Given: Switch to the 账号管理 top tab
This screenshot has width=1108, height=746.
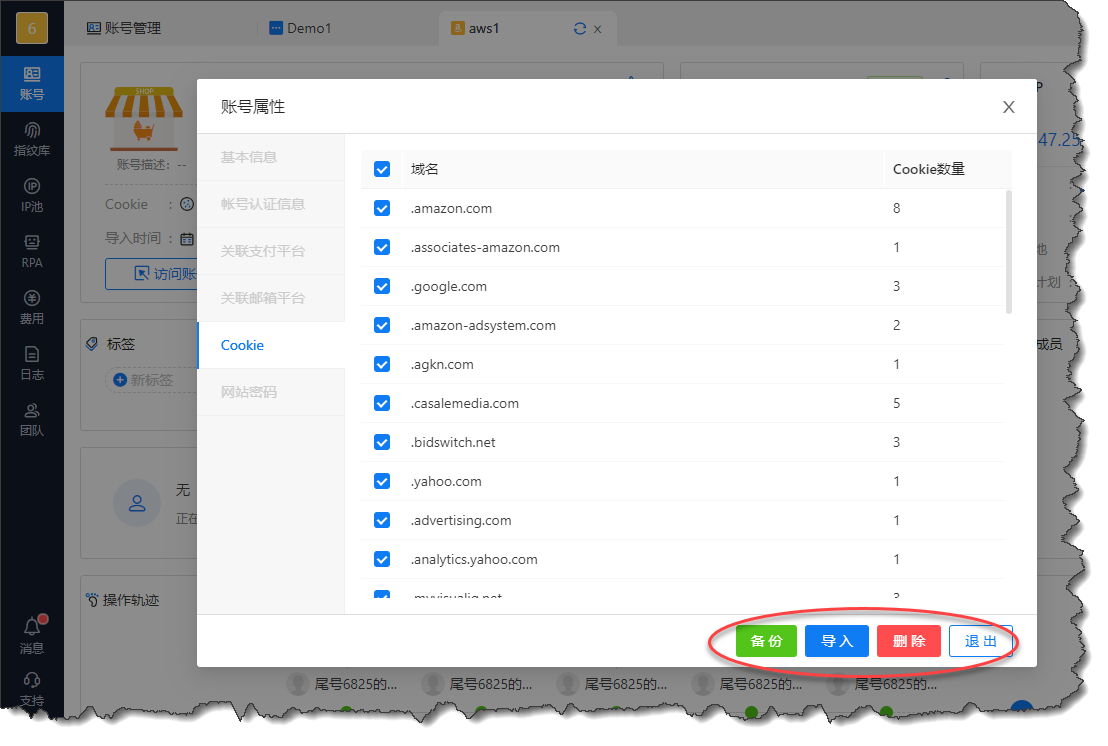Looking at the screenshot, I should (x=124, y=28).
